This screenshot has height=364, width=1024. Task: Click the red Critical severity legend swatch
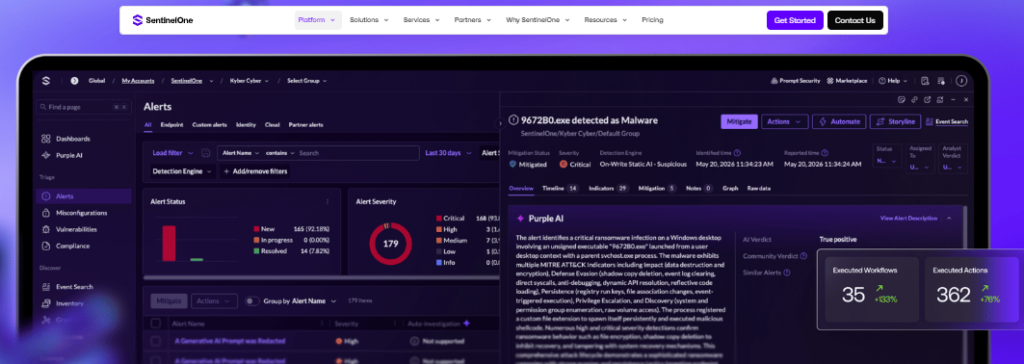tap(438, 218)
